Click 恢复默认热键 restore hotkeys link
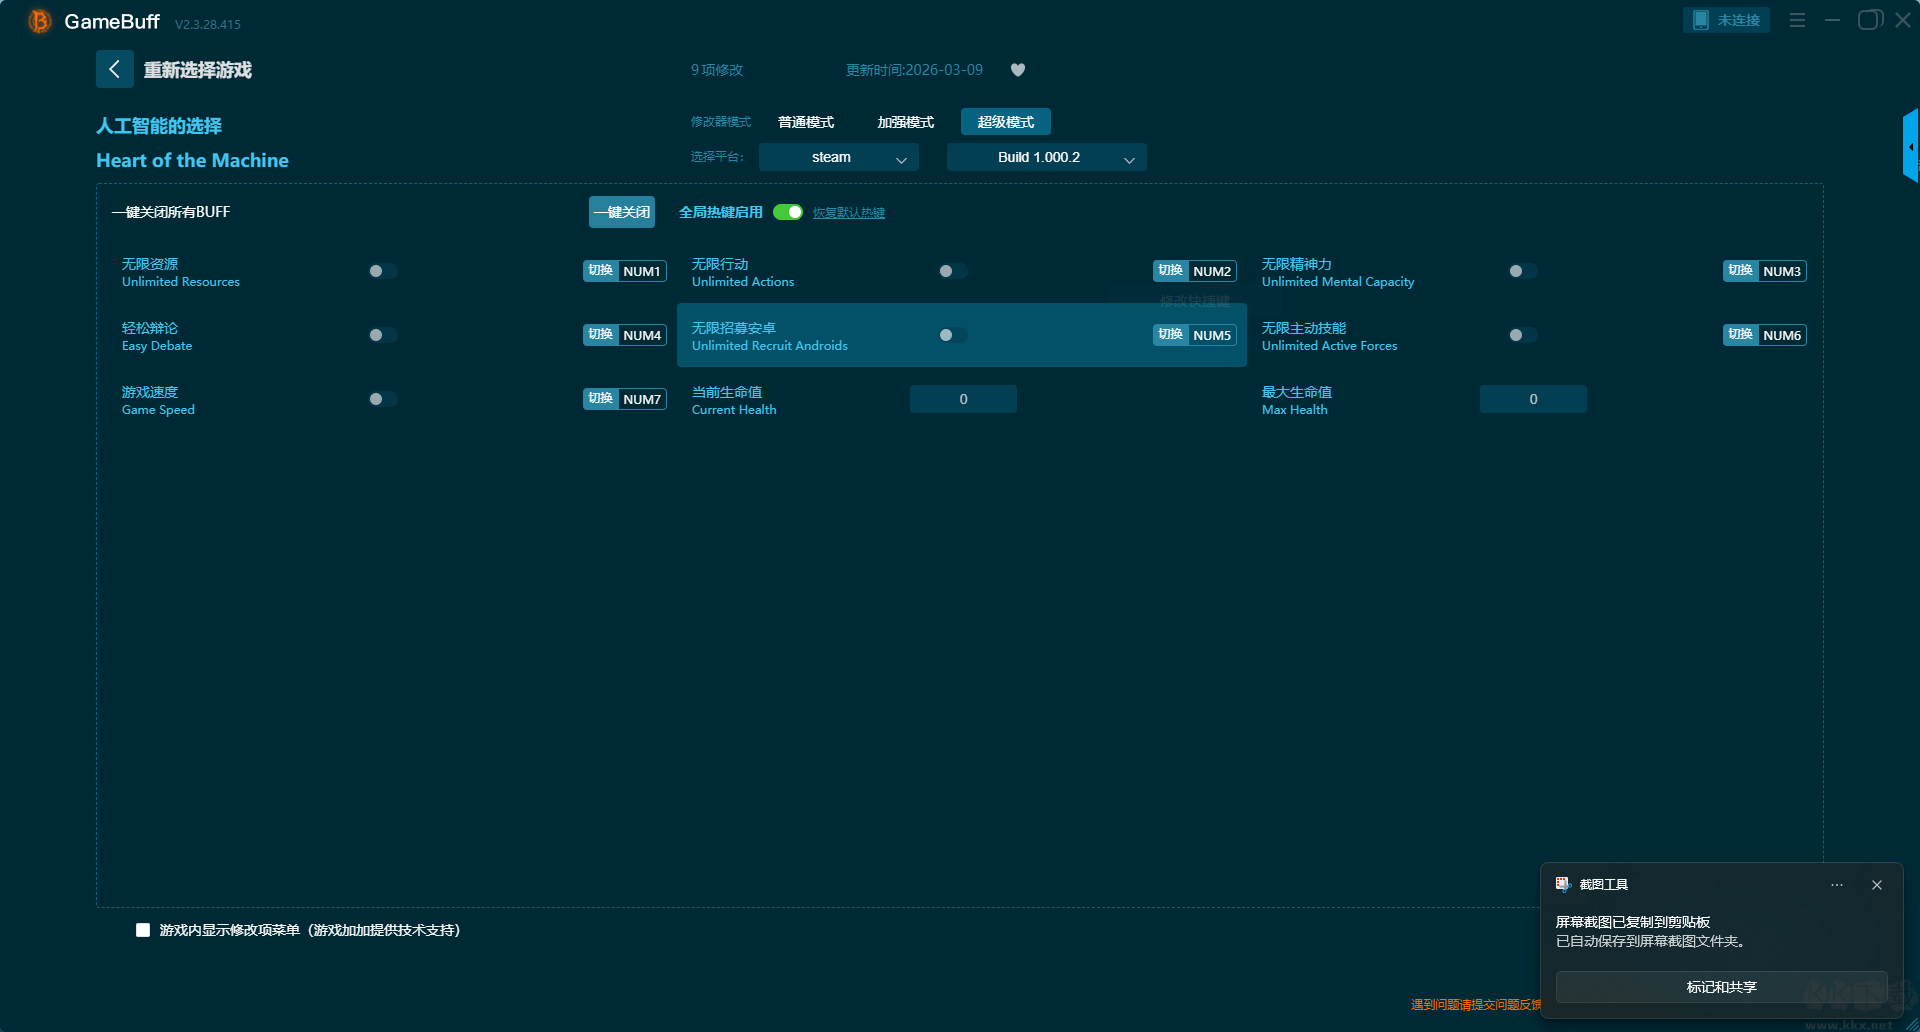This screenshot has height=1032, width=1920. point(849,213)
